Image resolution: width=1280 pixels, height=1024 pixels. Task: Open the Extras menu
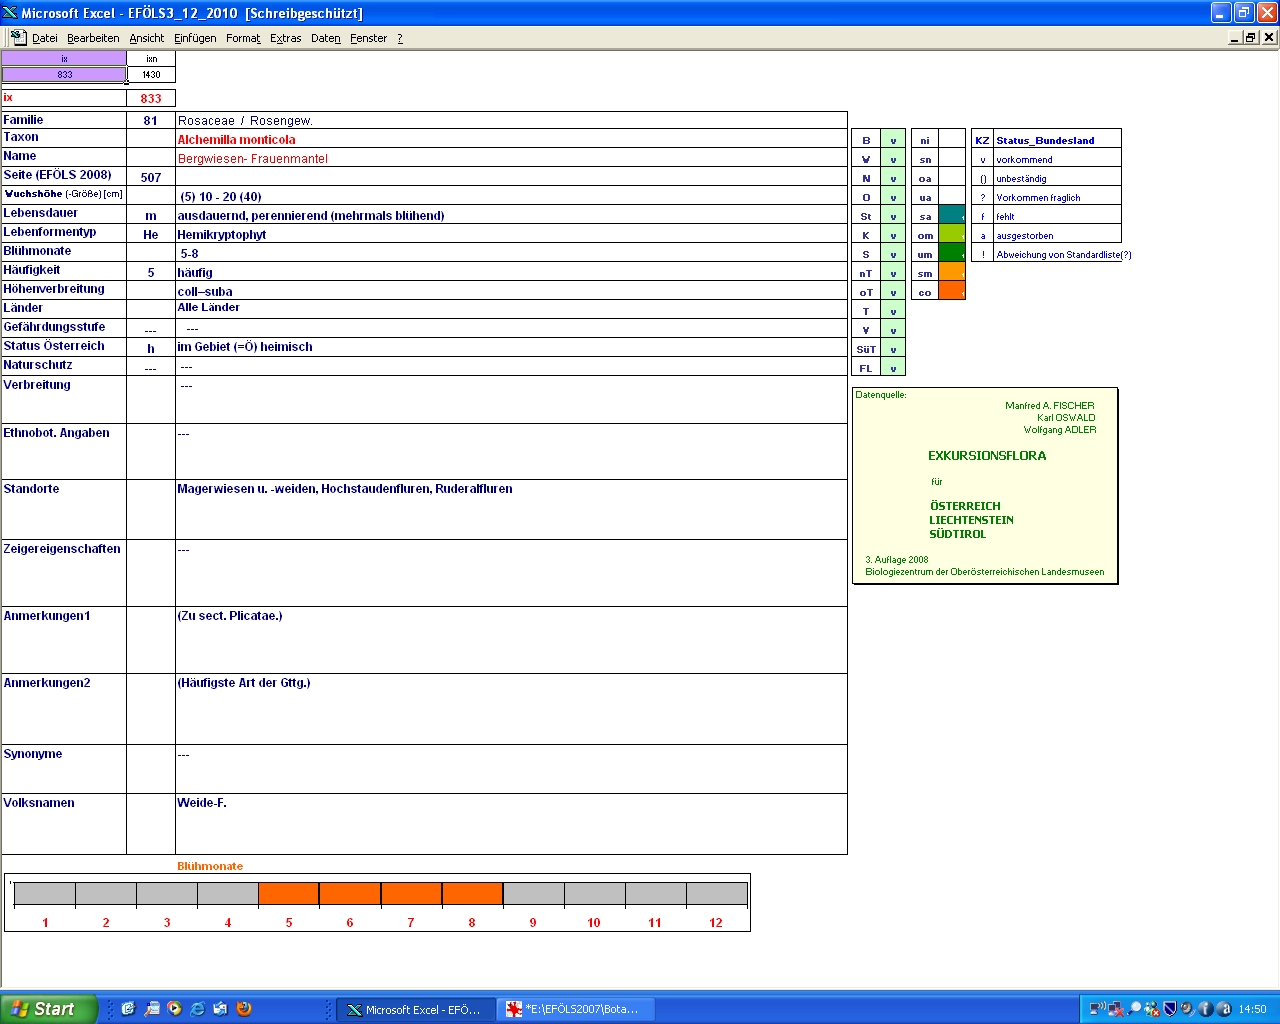pos(286,38)
